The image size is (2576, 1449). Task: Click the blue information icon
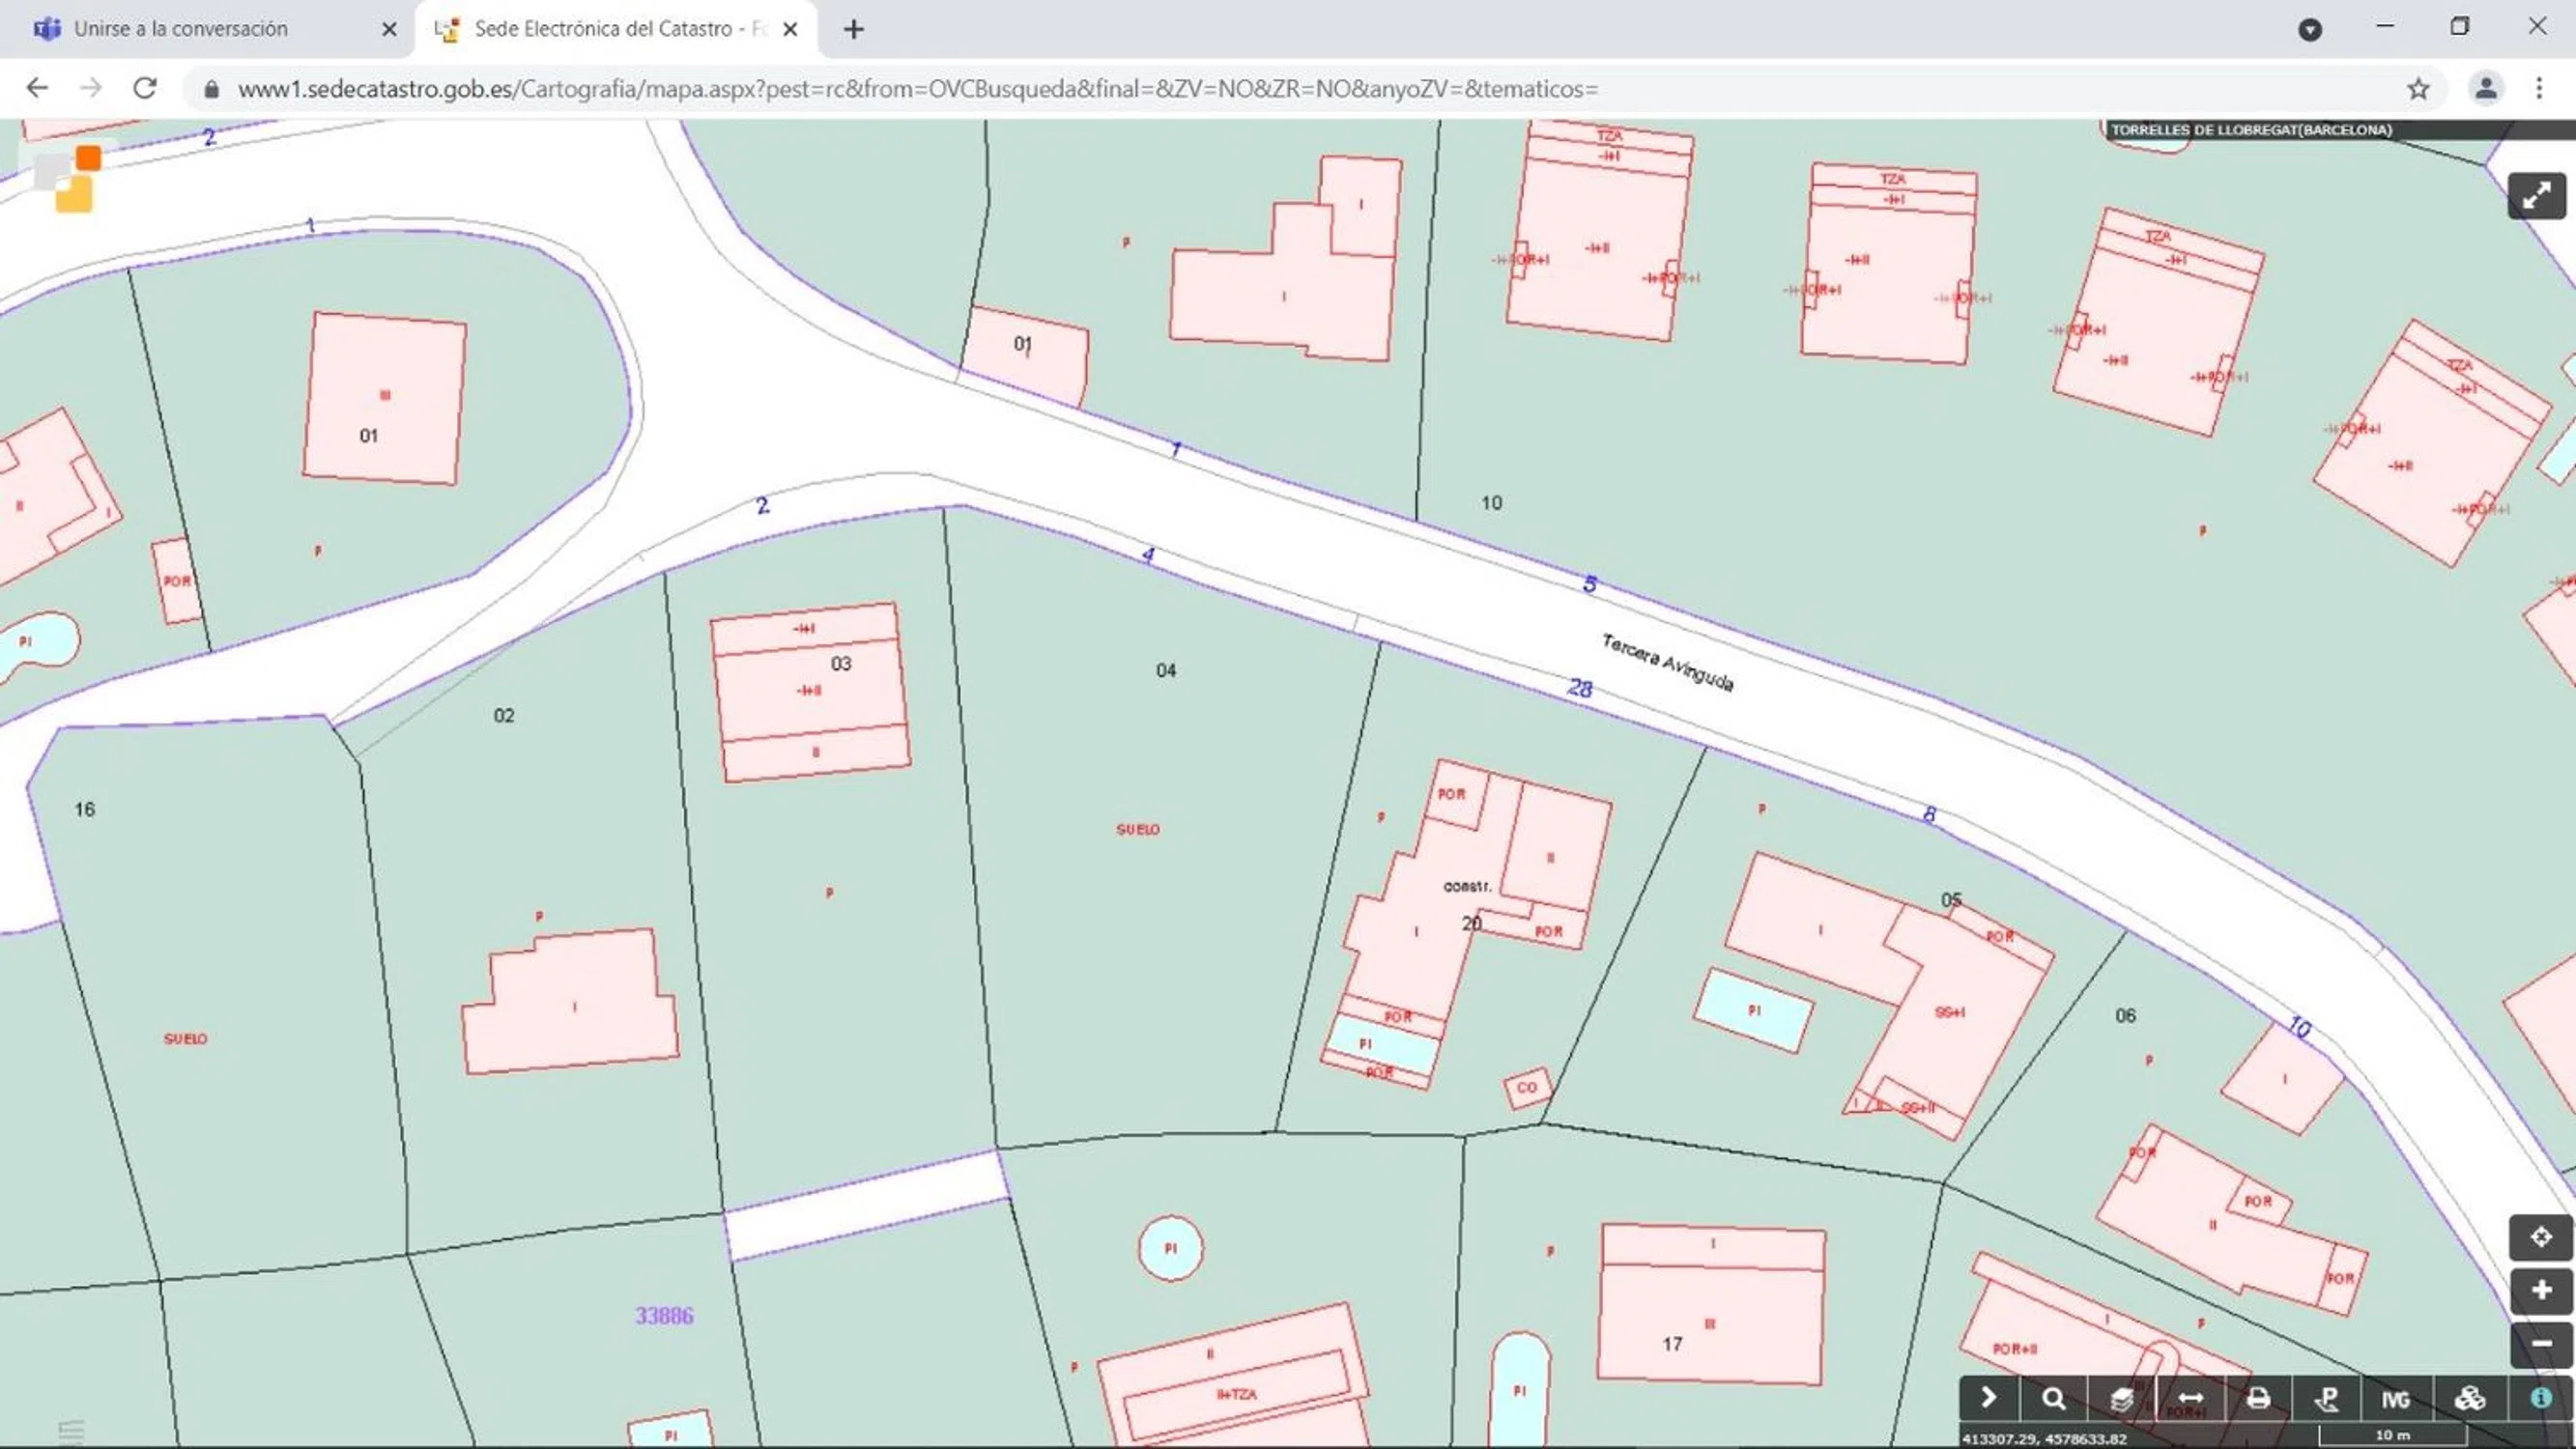pyautogui.click(x=2541, y=1398)
